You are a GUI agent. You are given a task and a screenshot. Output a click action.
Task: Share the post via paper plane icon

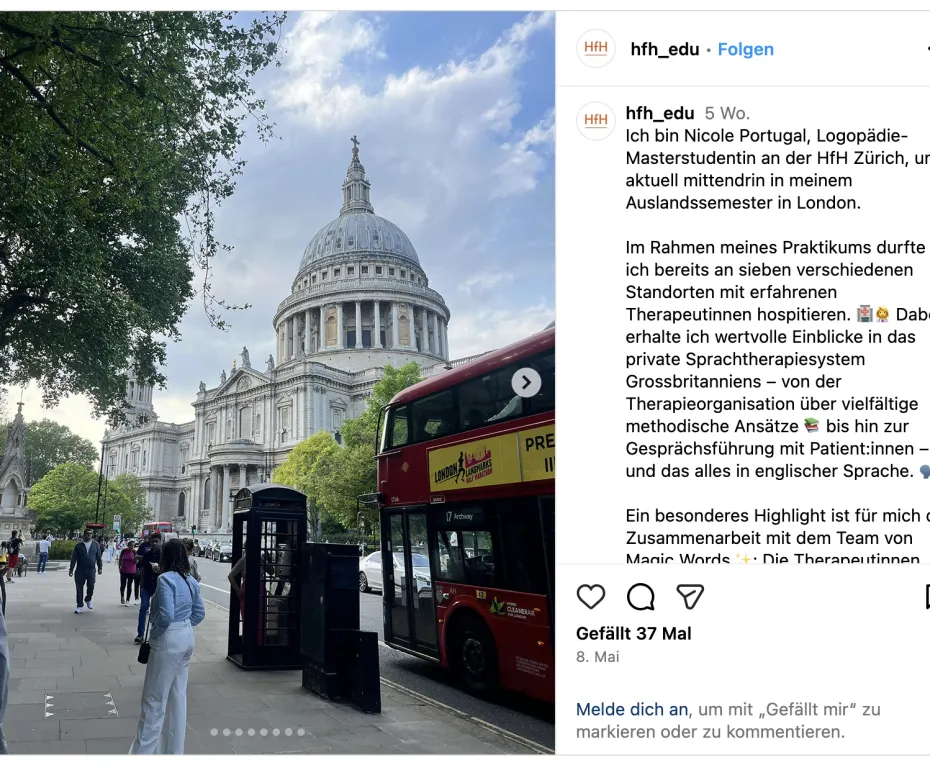coord(690,596)
